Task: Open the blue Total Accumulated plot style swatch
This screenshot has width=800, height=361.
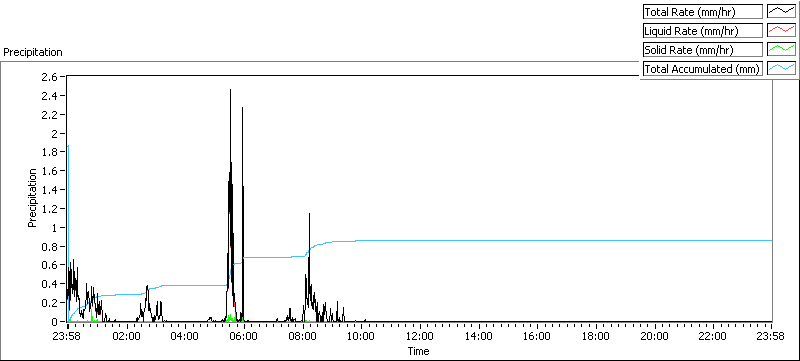Action: (x=782, y=68)
